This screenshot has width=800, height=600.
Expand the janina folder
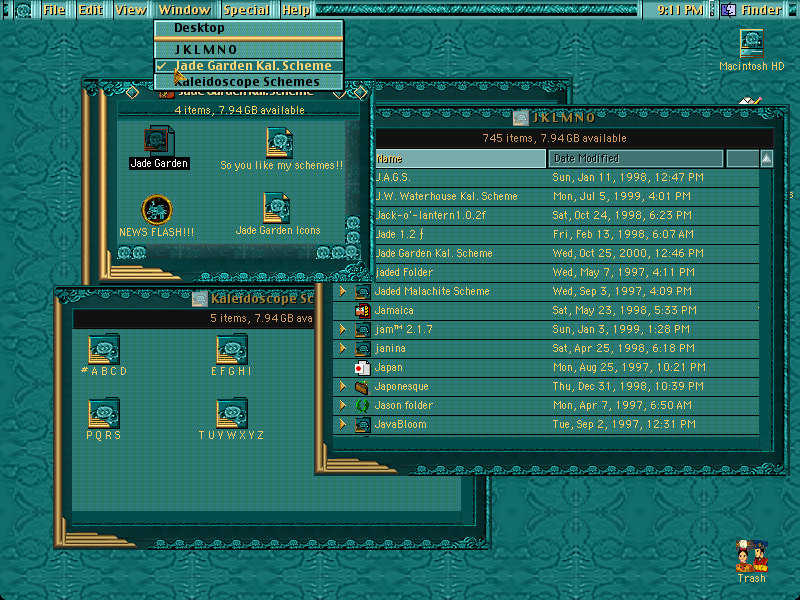[x=343, y=348]
